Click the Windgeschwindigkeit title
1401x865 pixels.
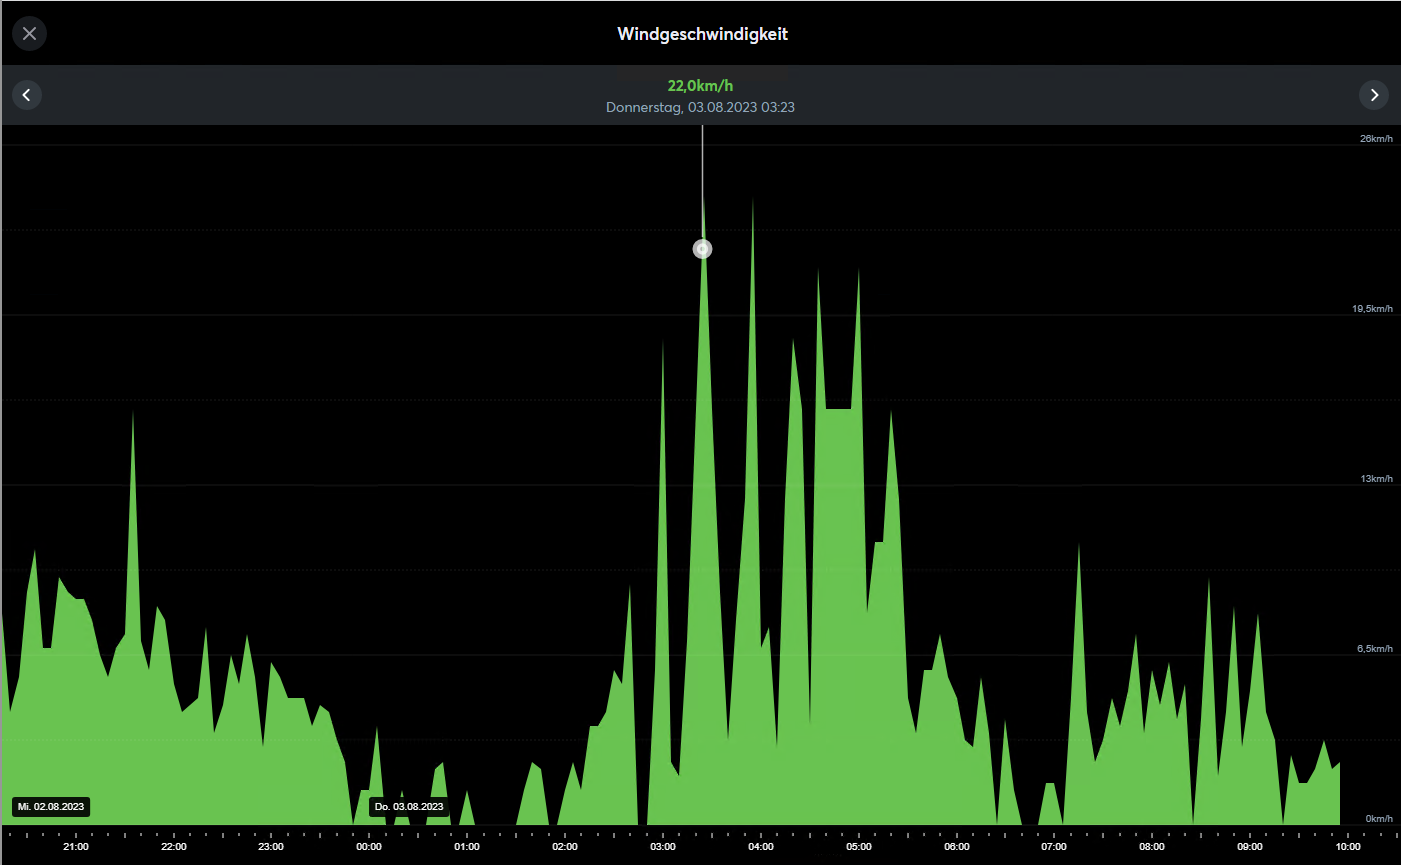pyautogui.click(x=702, y=34)
